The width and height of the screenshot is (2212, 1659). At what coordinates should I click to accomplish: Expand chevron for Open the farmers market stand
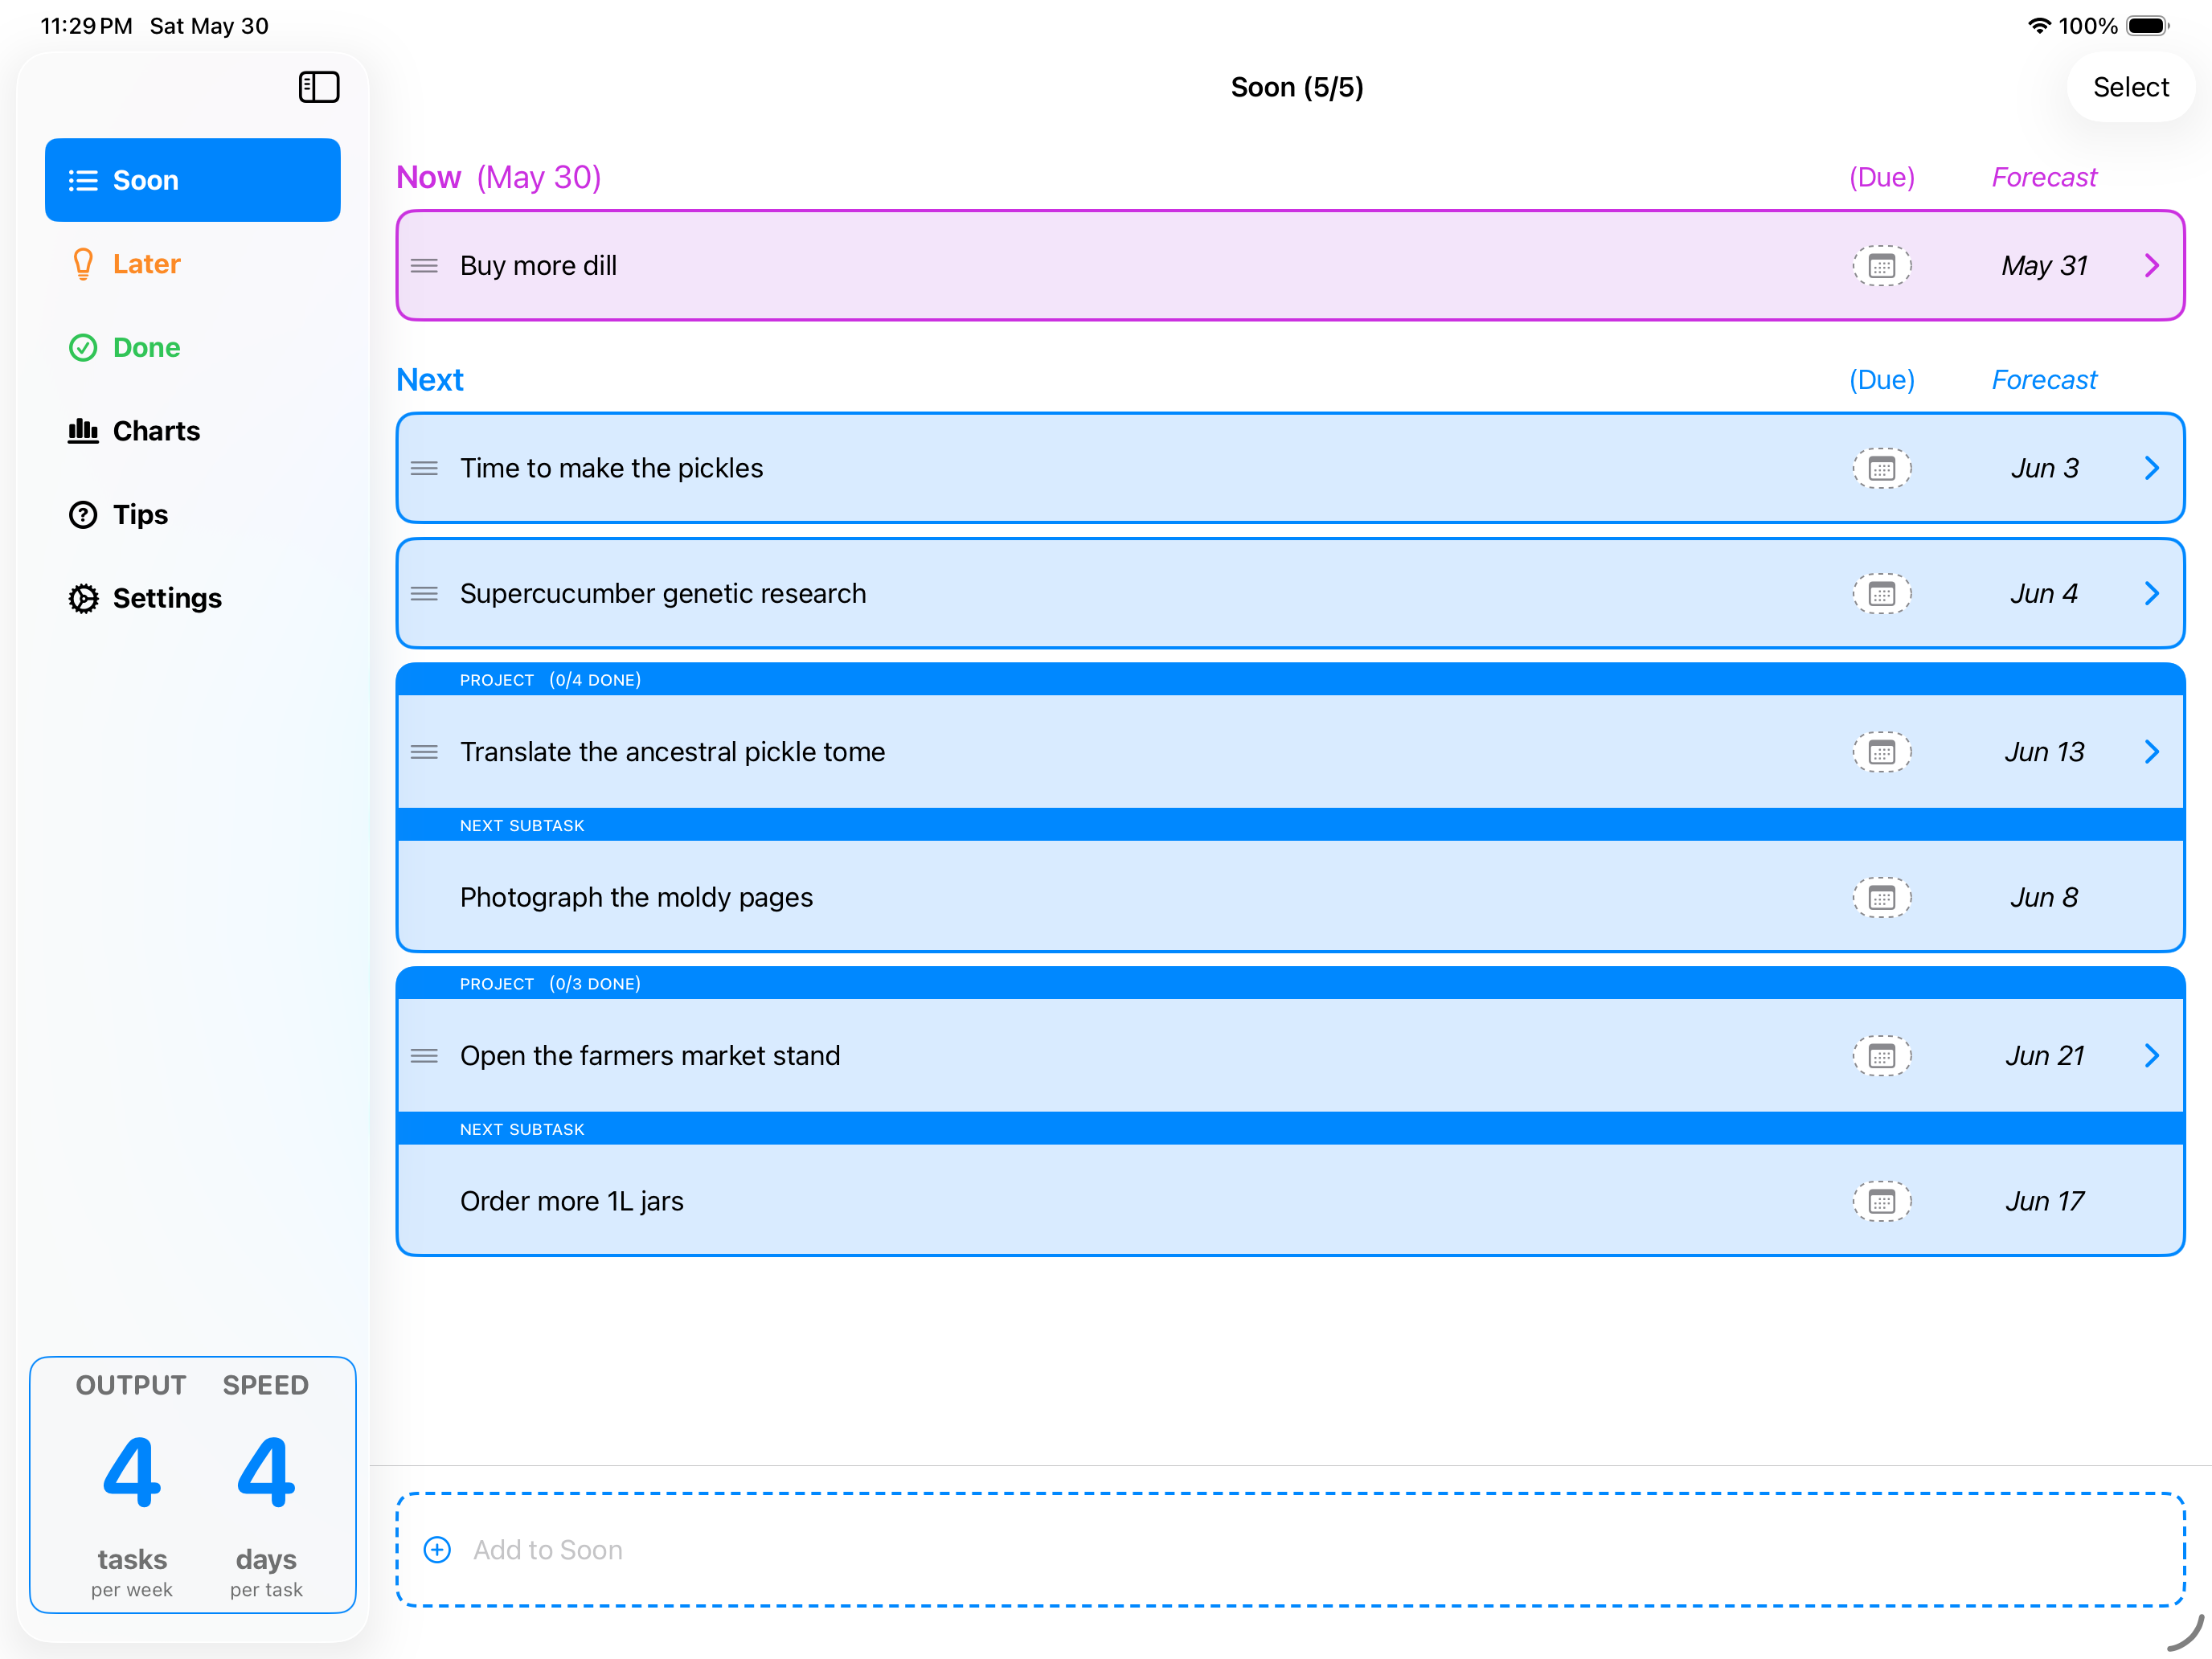2152,1056
